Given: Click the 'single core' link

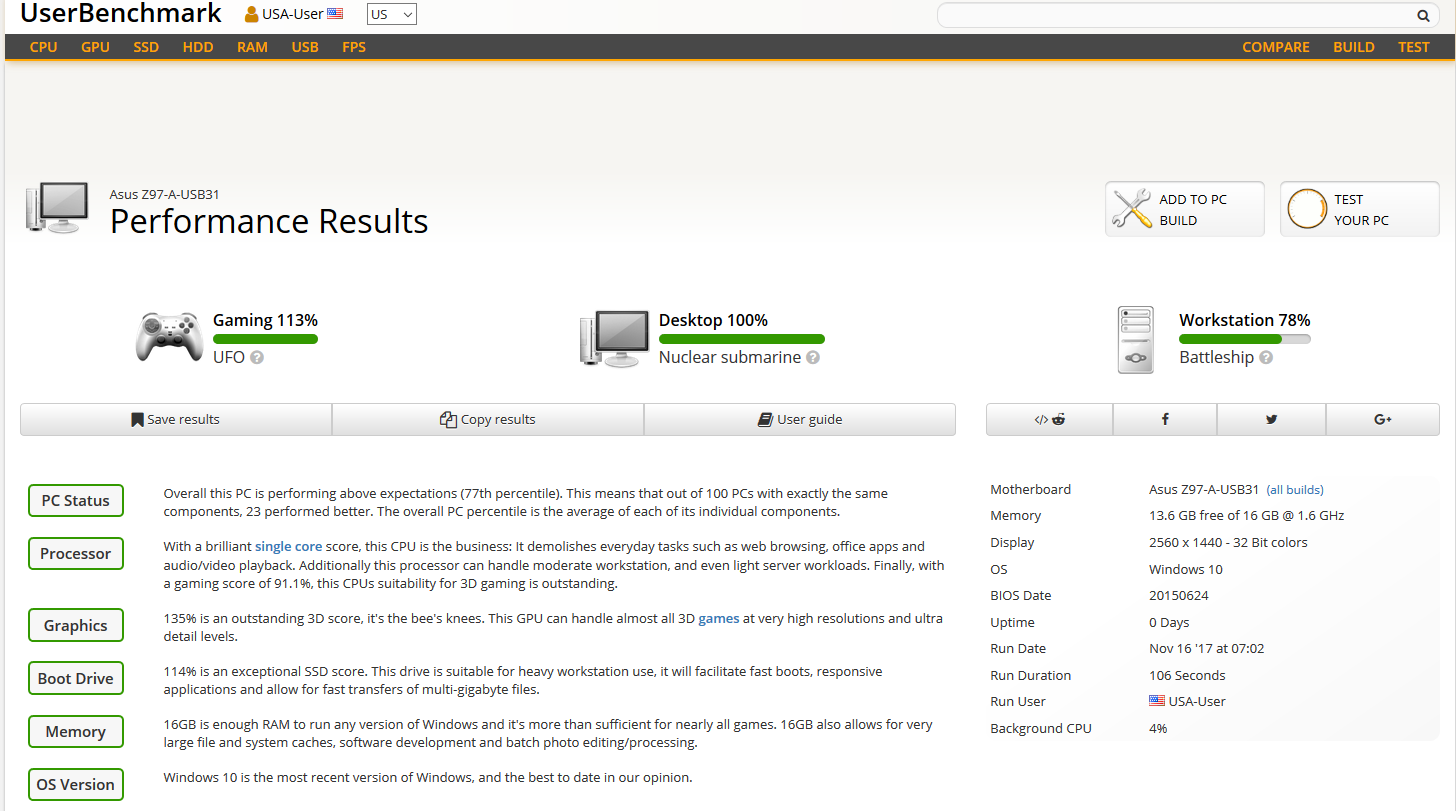Looking at the screenshot, I should click(288, 546).
